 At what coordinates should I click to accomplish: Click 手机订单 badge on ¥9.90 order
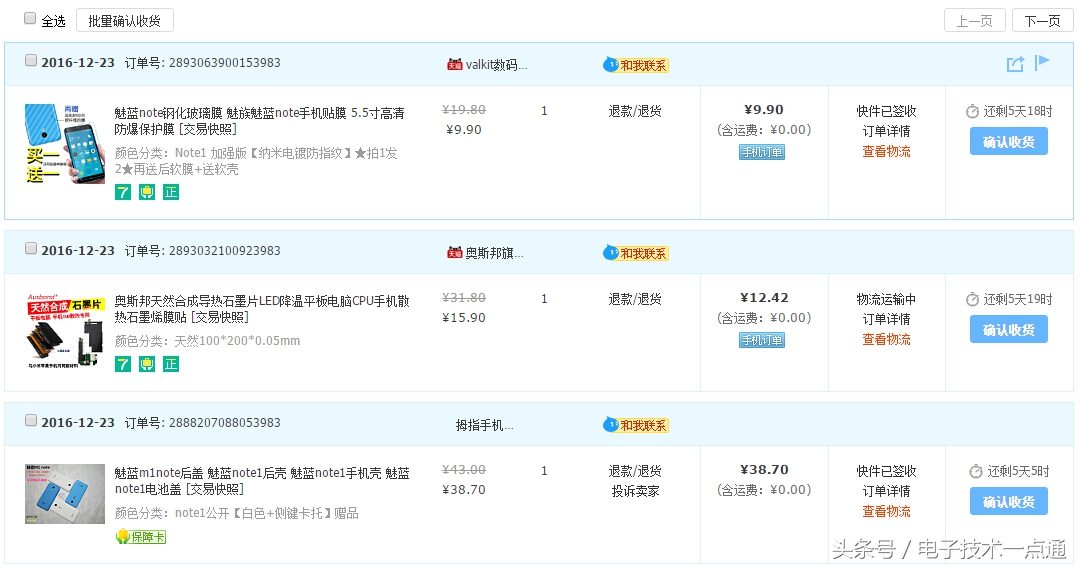(762, 152)
